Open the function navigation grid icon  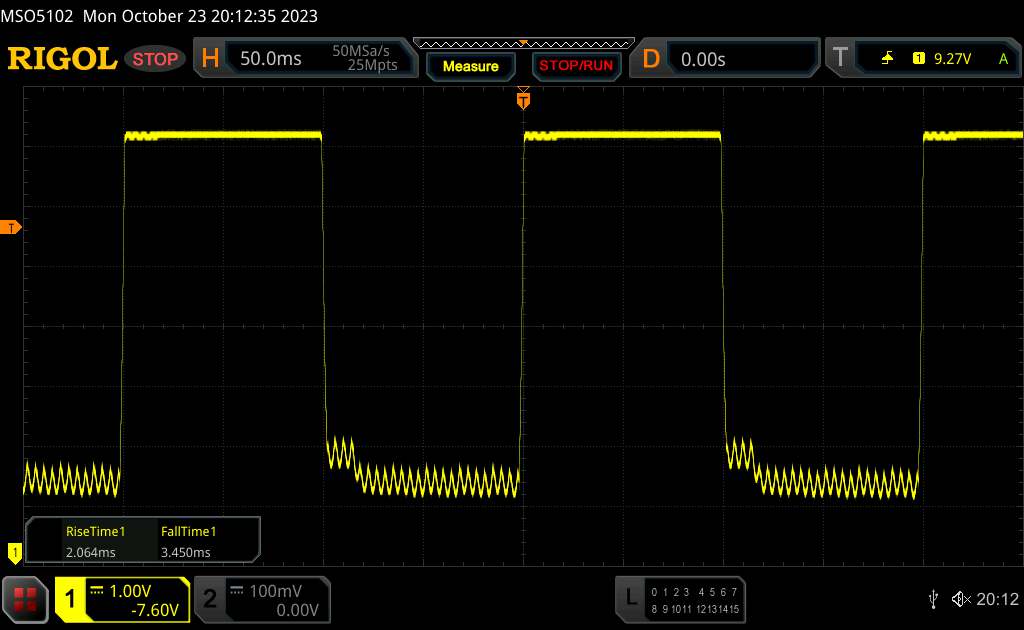(x=25, y=599)
